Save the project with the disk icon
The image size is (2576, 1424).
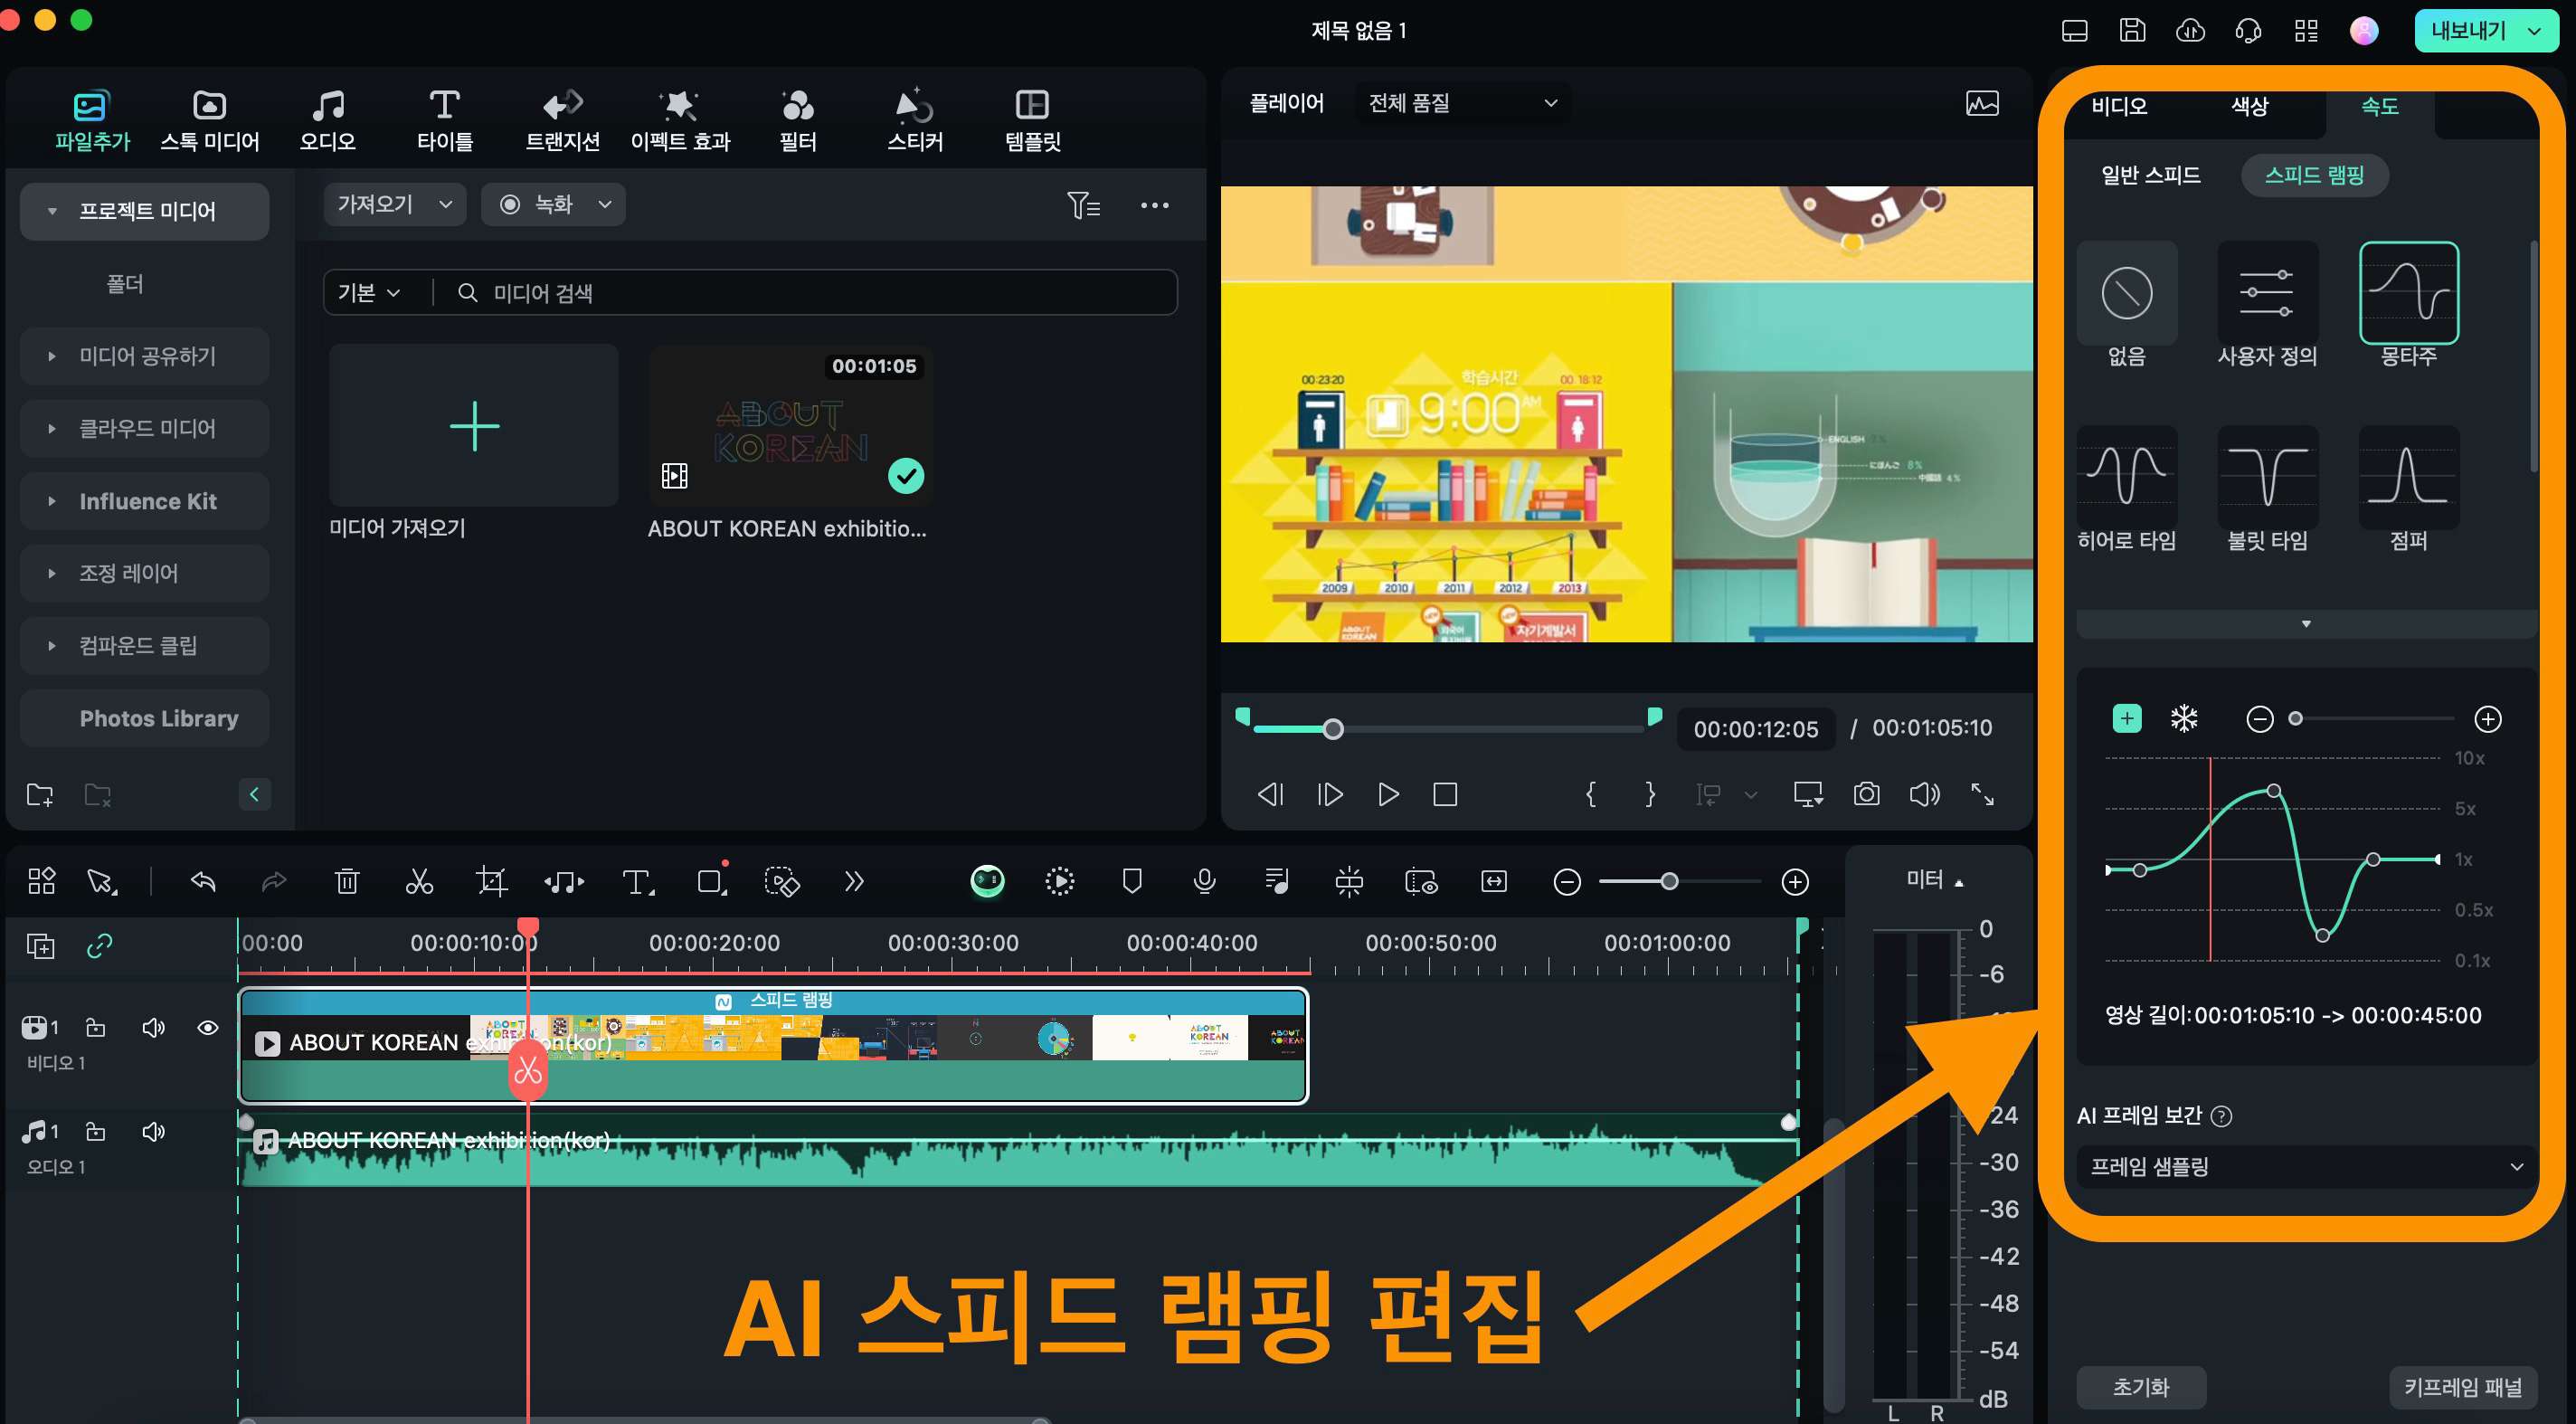(x=2133, y=30)
